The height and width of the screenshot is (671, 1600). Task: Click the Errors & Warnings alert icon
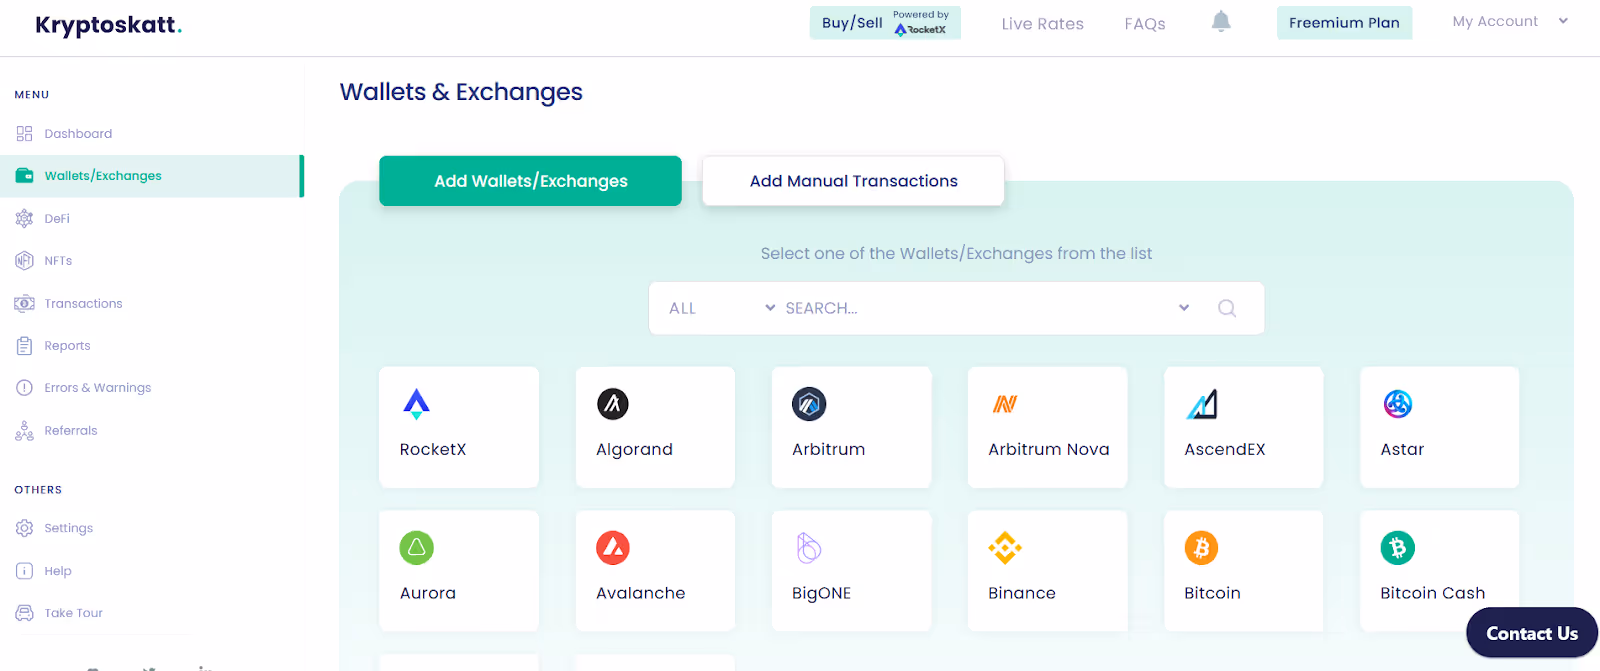click(x=24, y=388)
